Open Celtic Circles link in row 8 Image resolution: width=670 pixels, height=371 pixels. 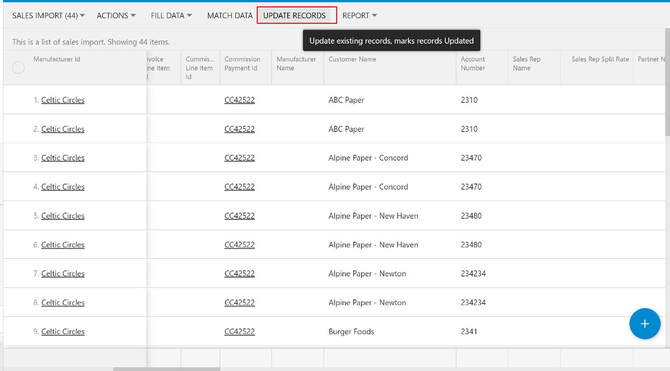click(x=62, y=303)
